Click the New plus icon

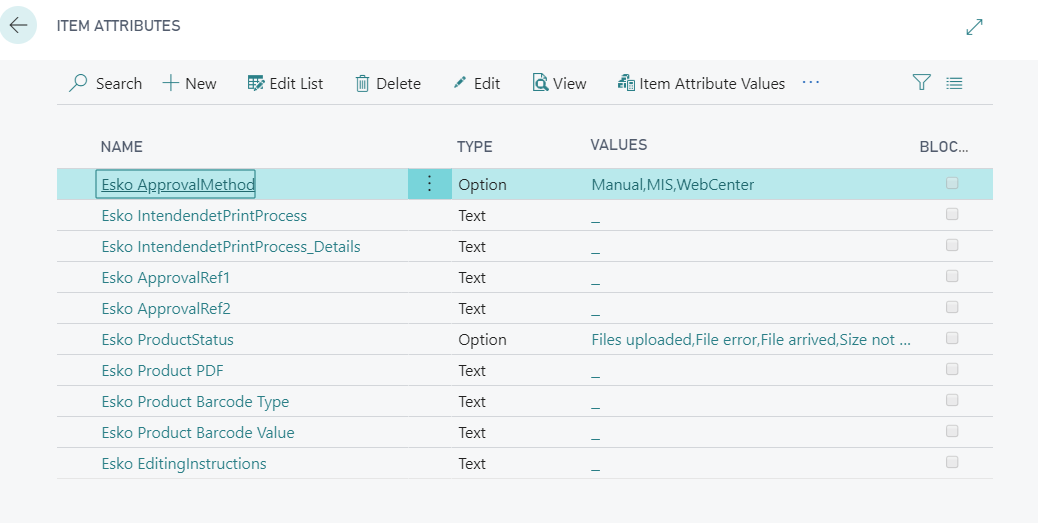(x=171, y=83)
